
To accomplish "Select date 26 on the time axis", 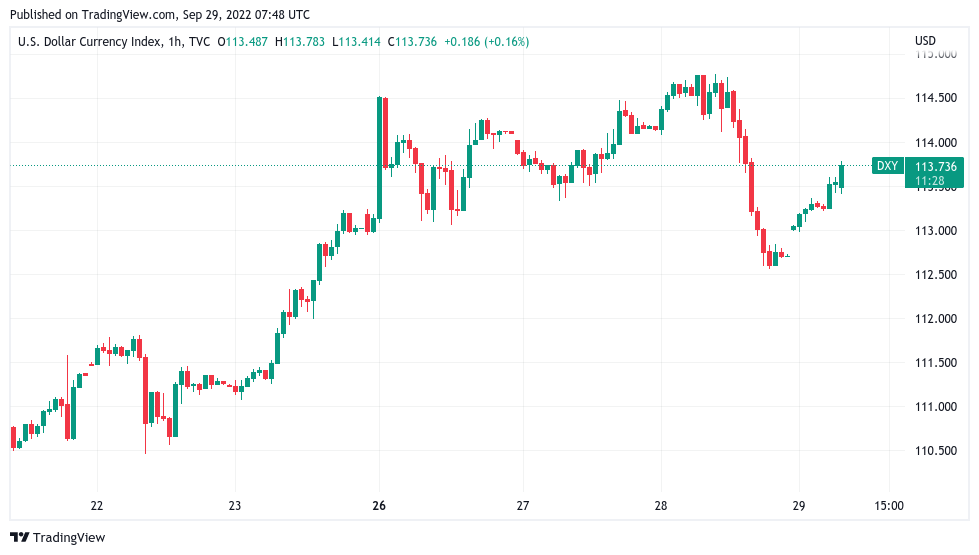I will click(380, 506).
